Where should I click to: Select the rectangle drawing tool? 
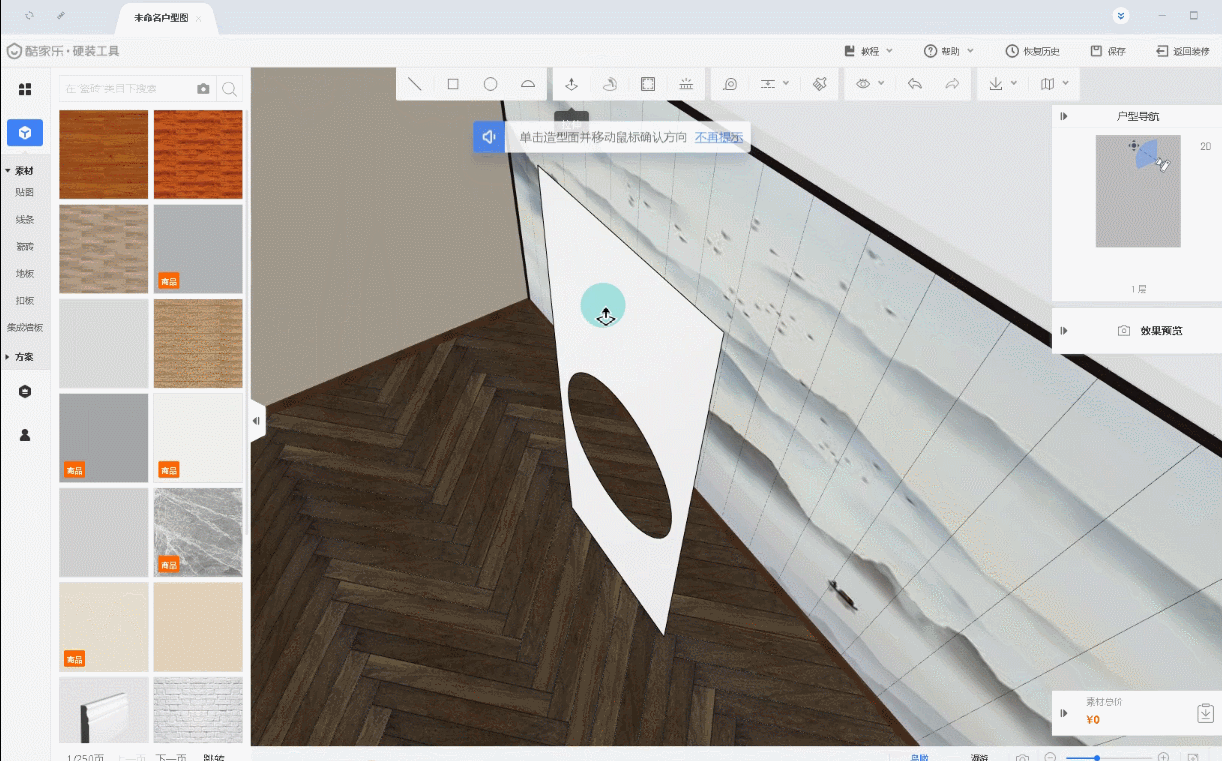(x=453, y=84)
